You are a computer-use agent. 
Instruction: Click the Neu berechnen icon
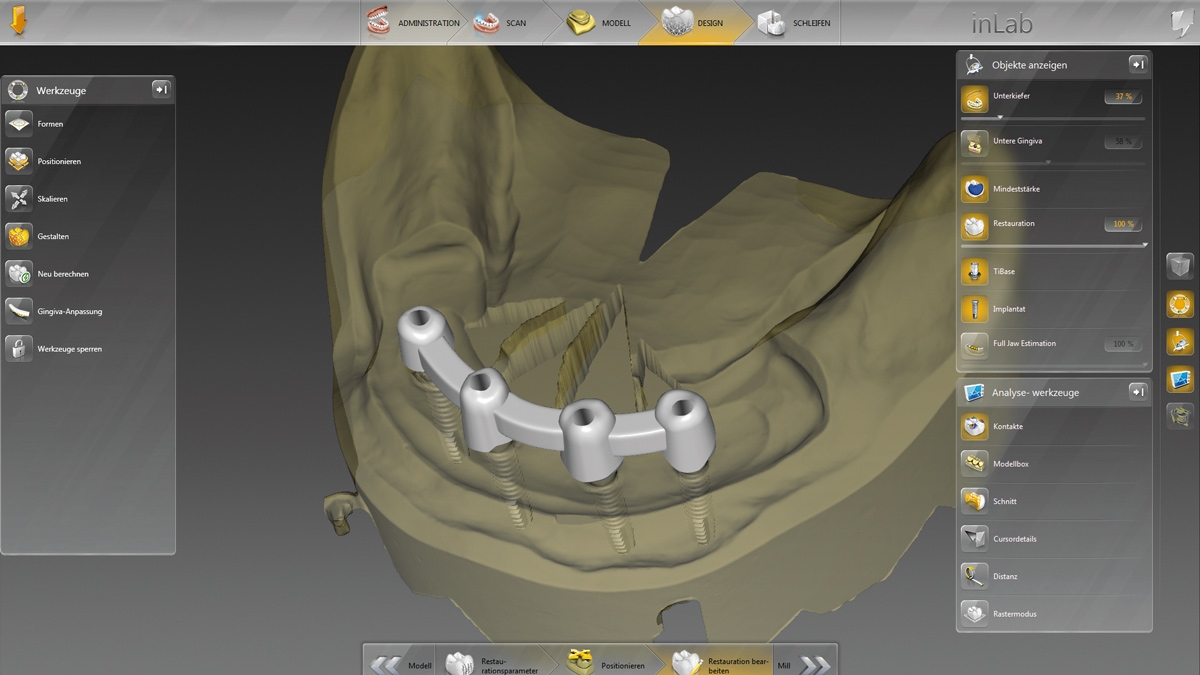point(20,274)
